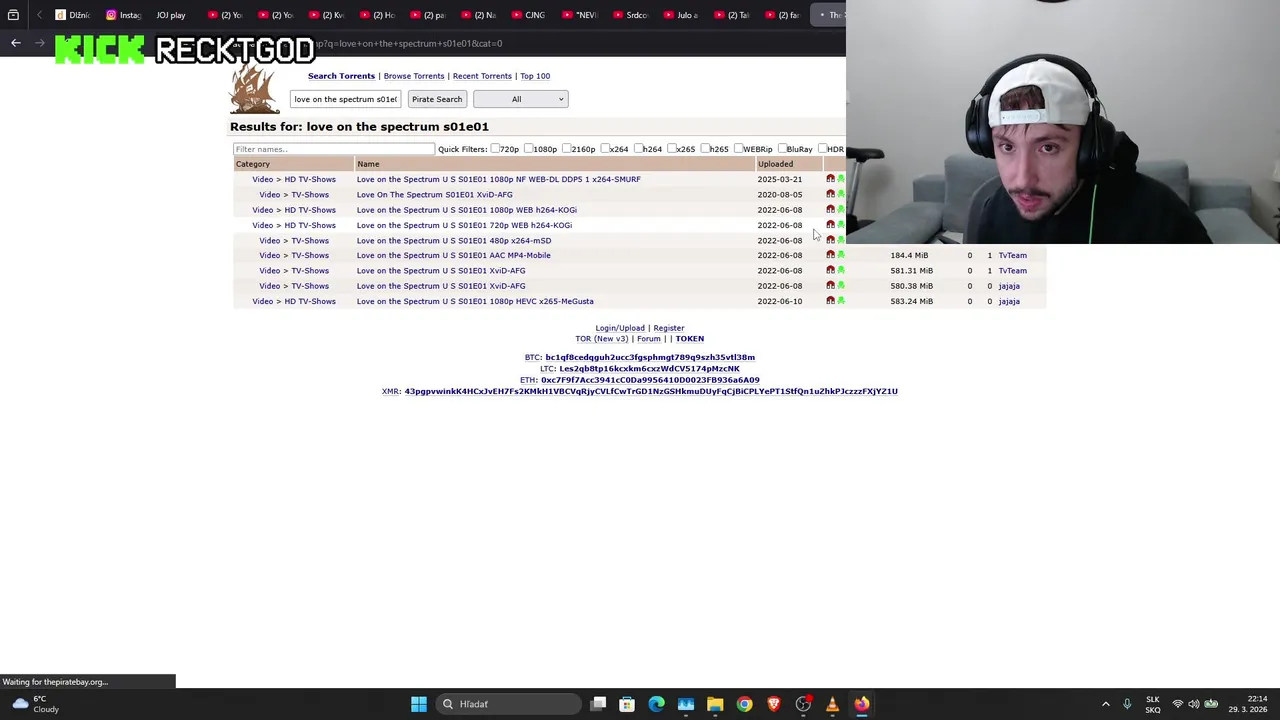Open the Forum link

[x=649, y=339]
